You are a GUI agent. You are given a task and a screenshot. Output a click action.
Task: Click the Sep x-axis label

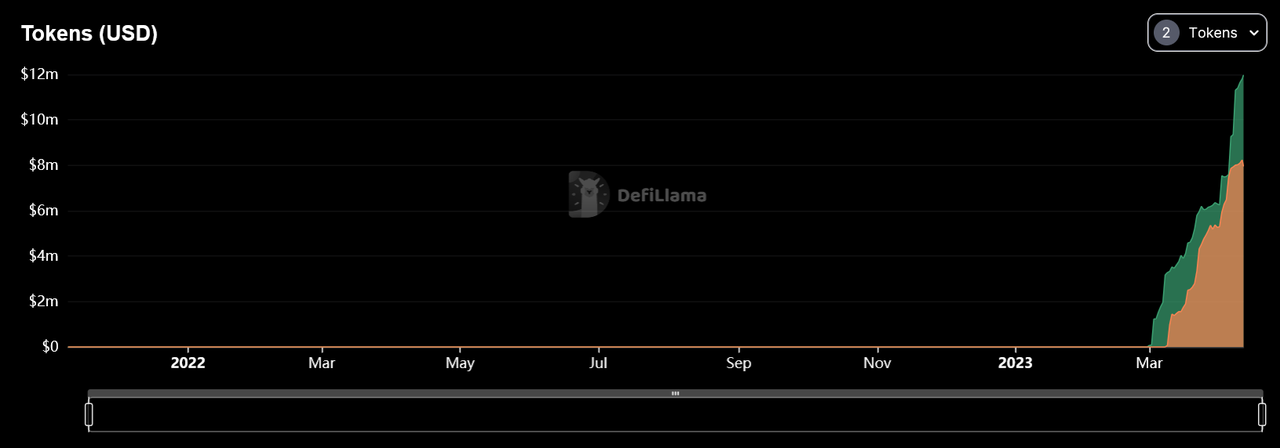point(739,363)
